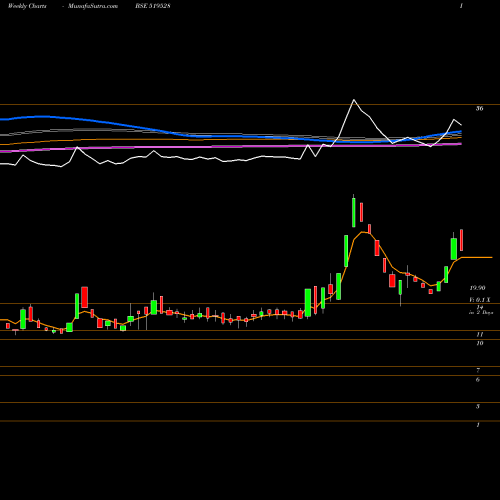Click the 'MunafaSutra.com' header text

(93, 6)
